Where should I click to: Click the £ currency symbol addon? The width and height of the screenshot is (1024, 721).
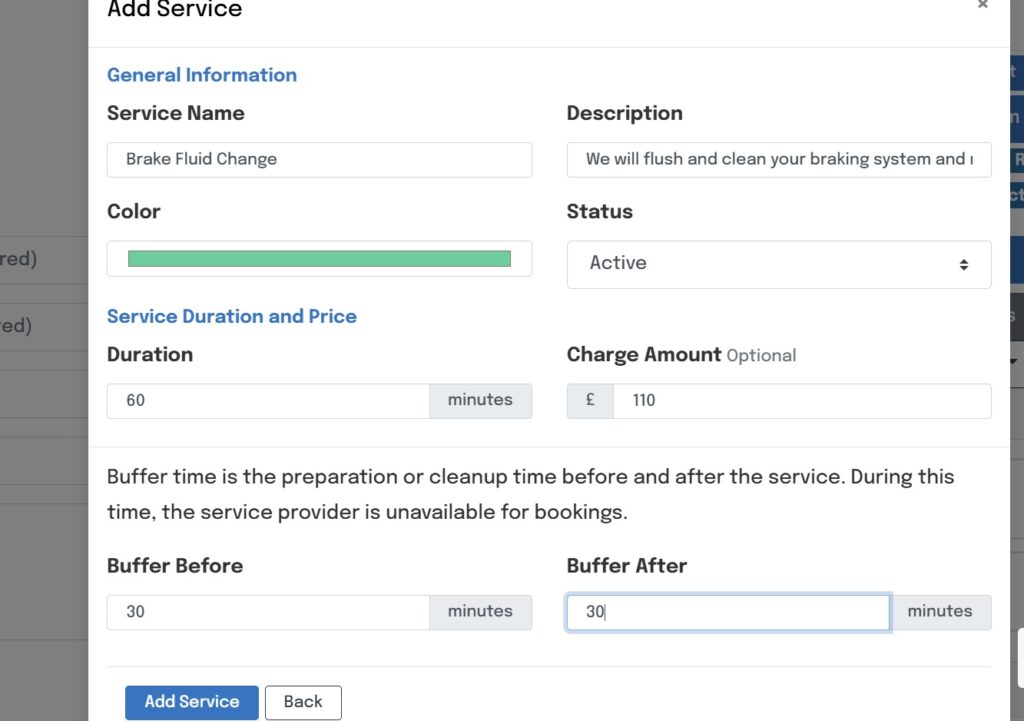(x=590, y=400)
